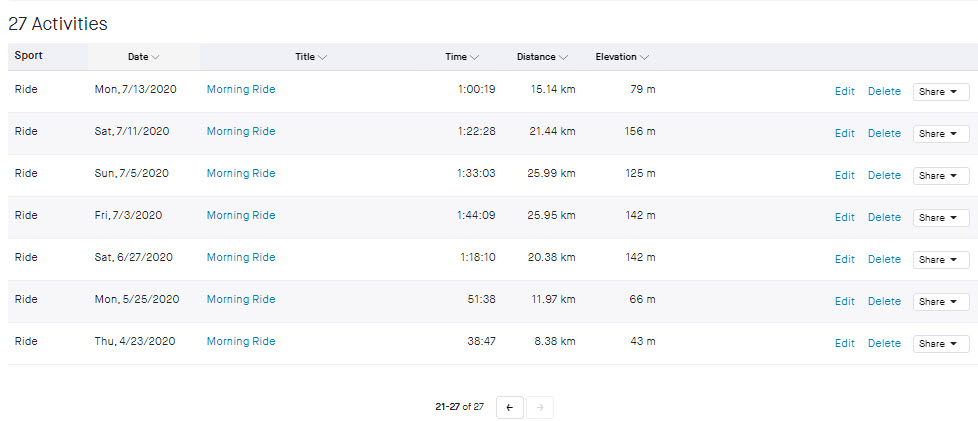Sort activities by Elevation column
This screenshot has width=978, height=421.
(x=621, y=57)
